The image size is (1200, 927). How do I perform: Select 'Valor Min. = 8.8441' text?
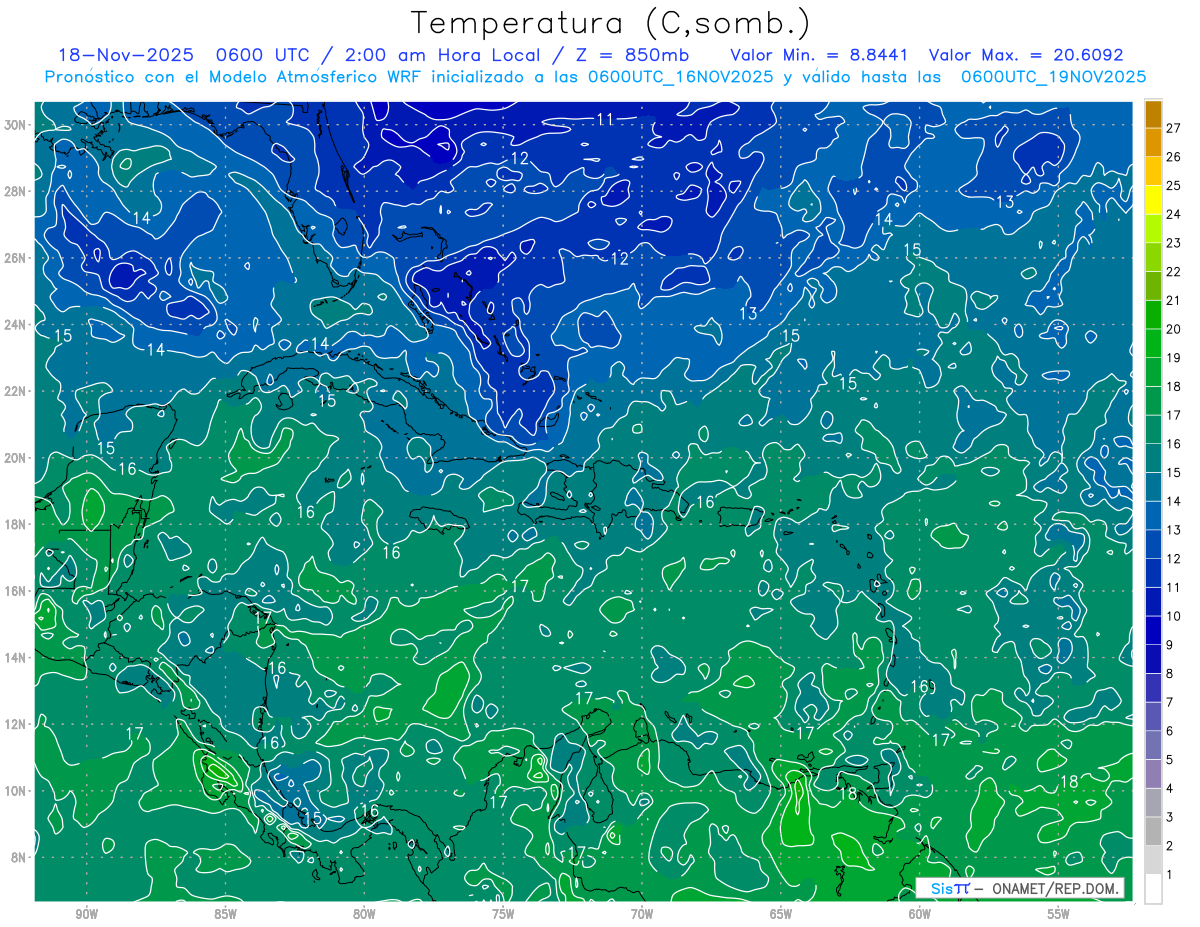(x=819, y=55)
